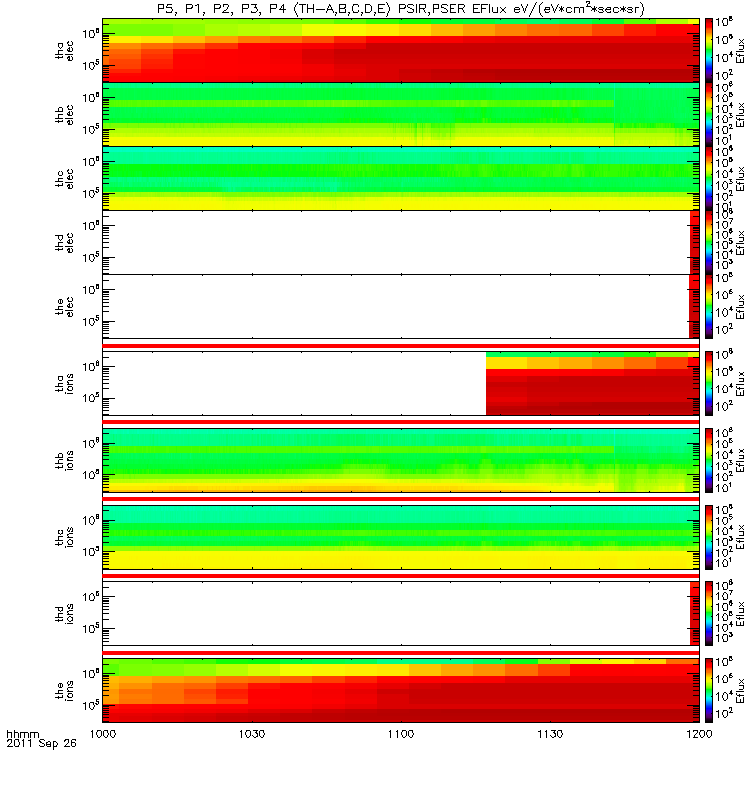Select the 'thc elec' panel label

(x=64, y=179)
